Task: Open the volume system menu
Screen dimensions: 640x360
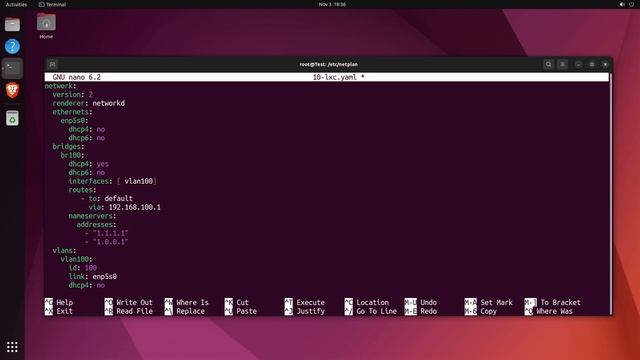Action: [x=622, y=4]
